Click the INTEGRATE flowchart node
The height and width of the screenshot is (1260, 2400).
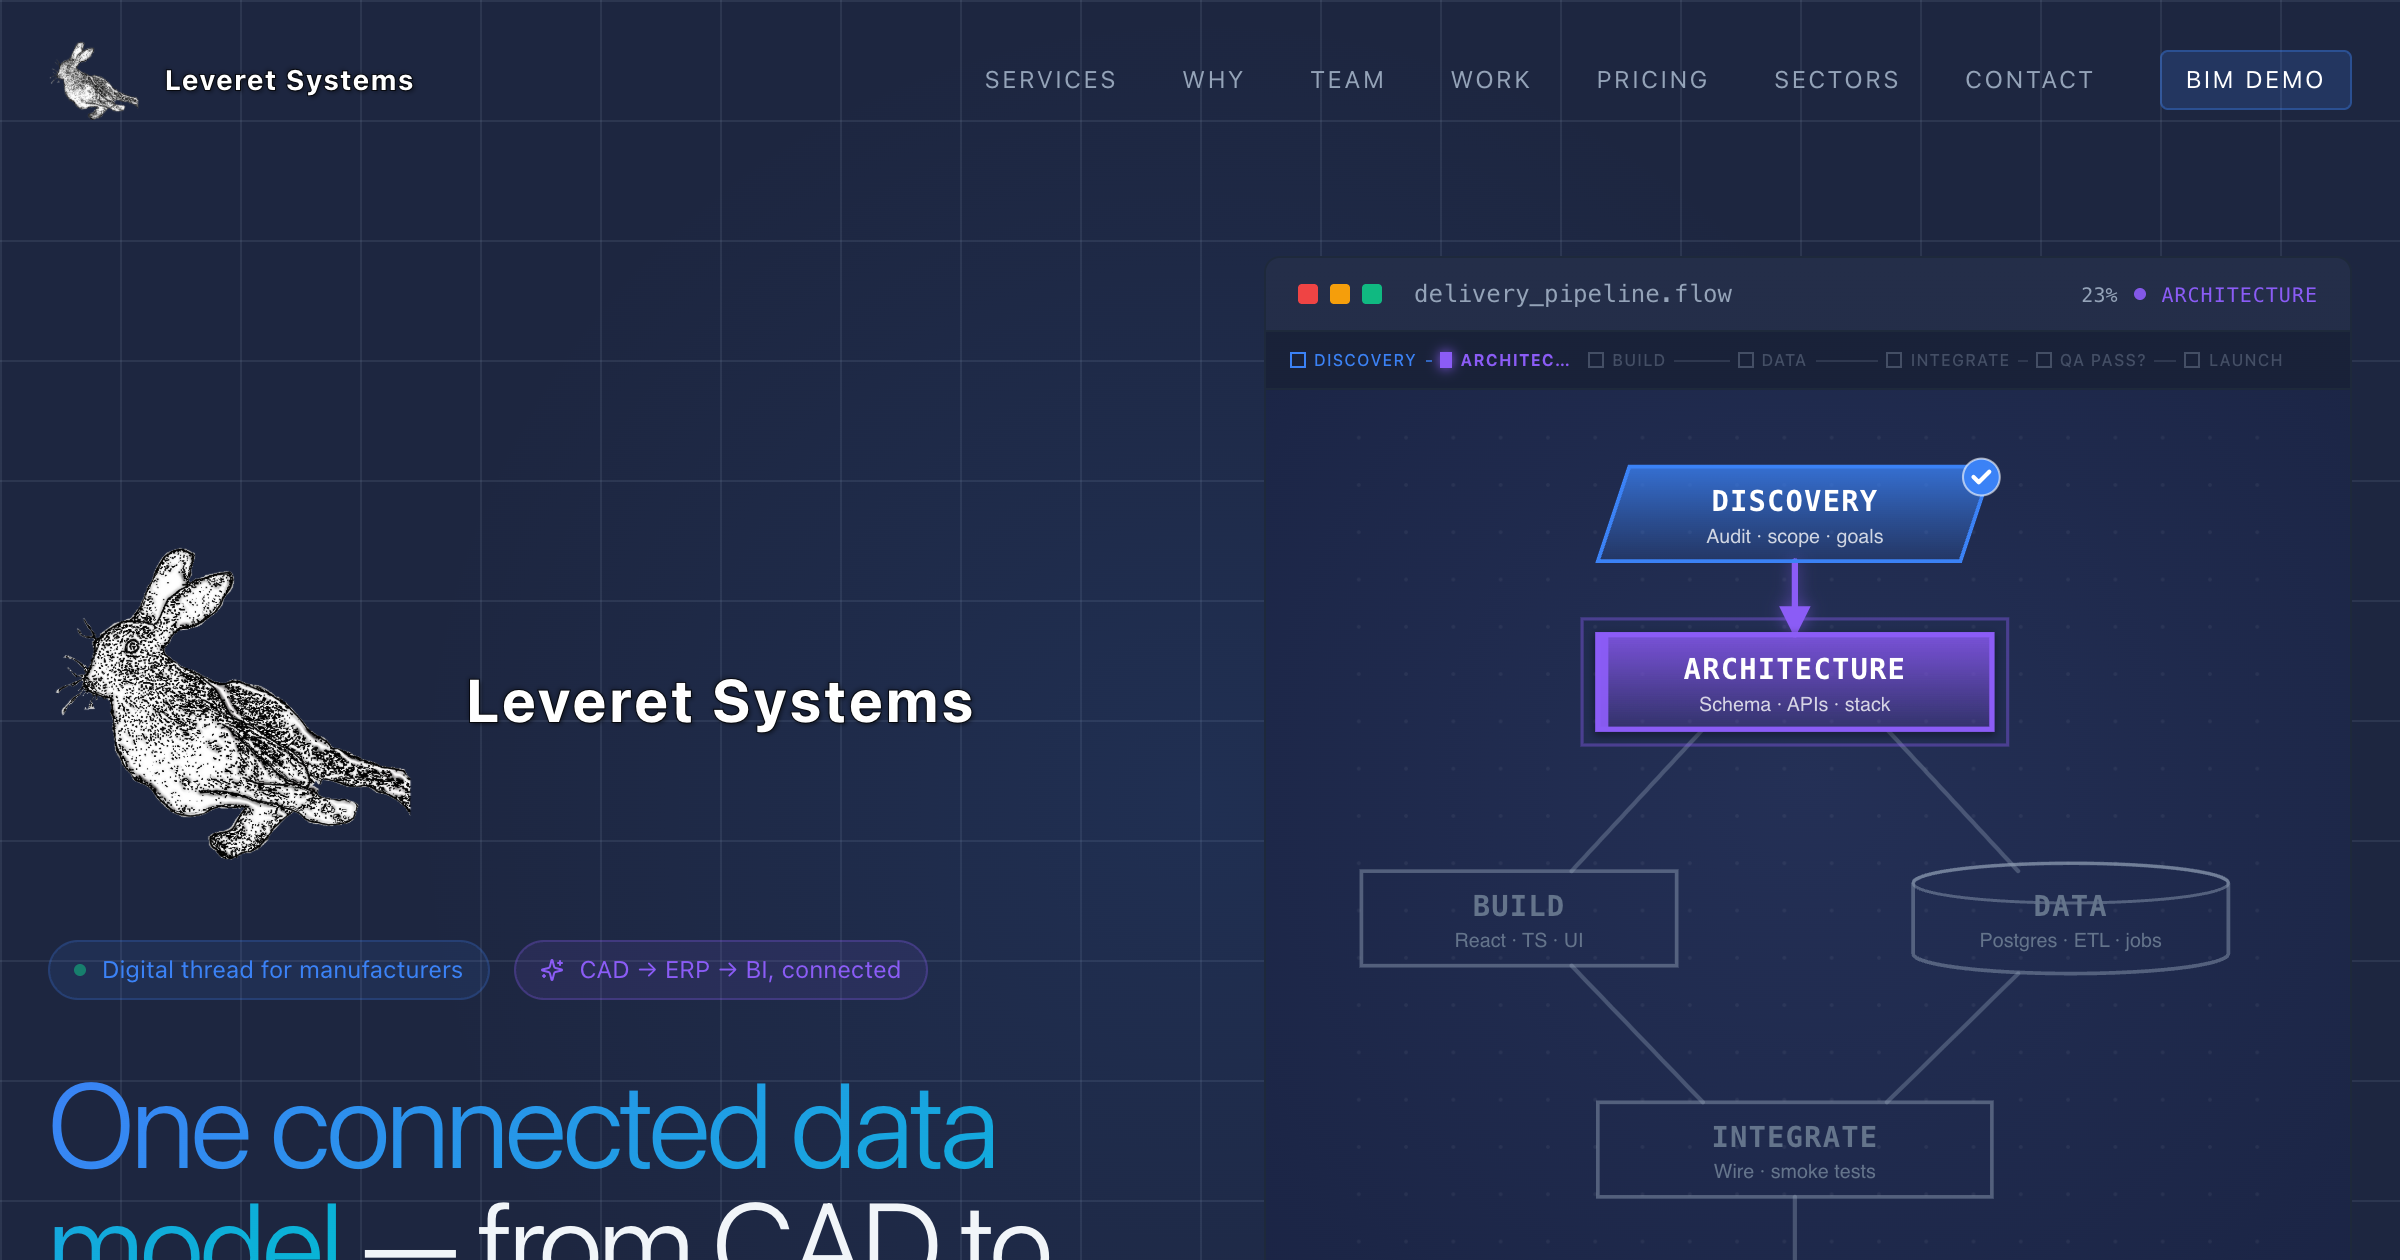(x=1794, y=1150)
